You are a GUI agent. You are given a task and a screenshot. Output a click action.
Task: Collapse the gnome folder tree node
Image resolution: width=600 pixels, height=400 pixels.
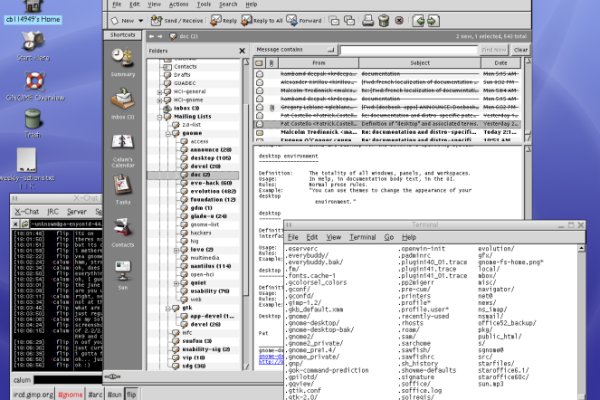point(167,133)
